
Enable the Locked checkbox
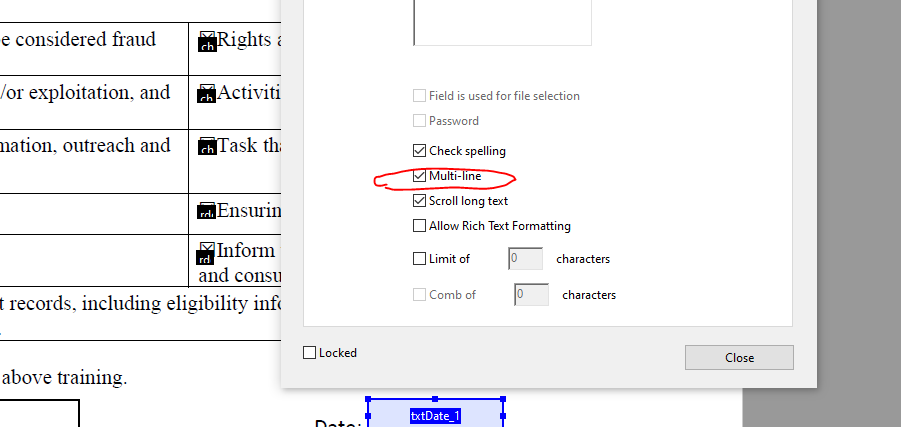309,353
